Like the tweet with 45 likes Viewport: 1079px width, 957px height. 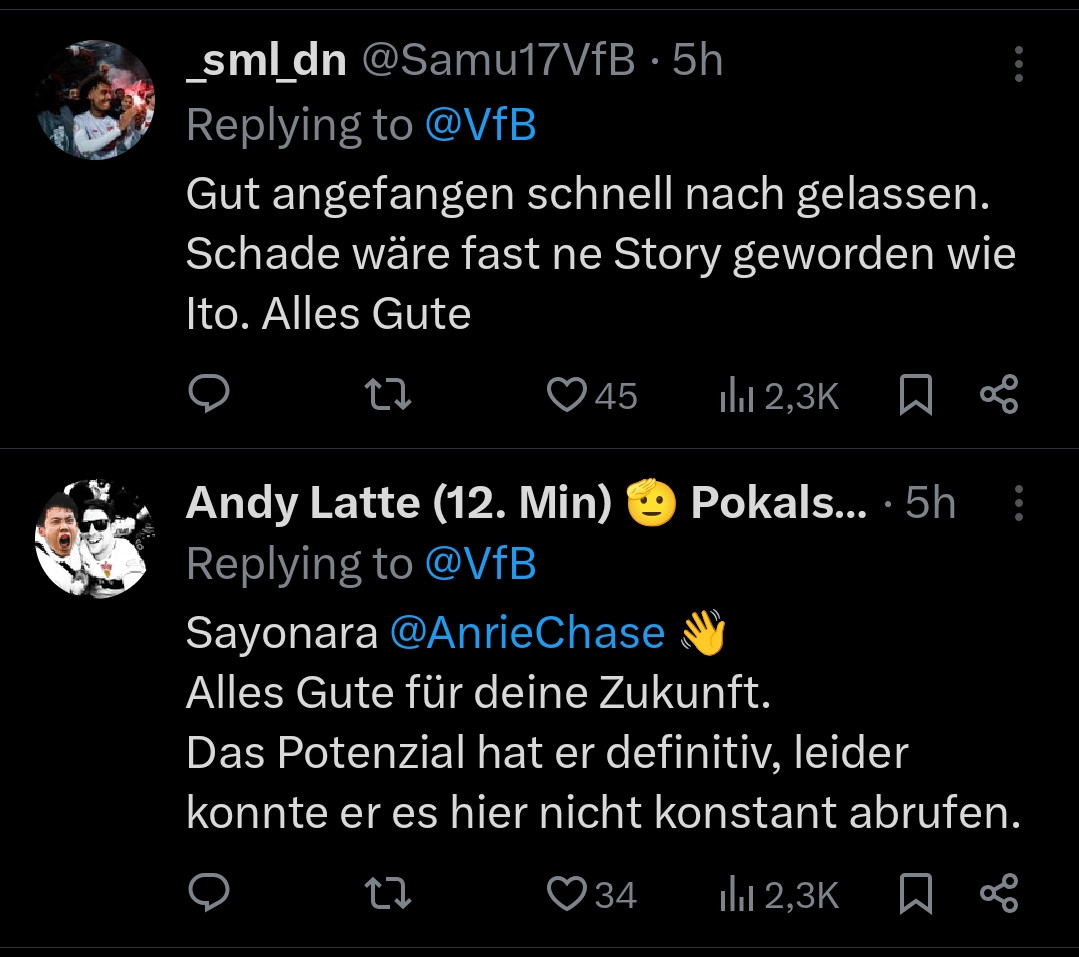567,396
